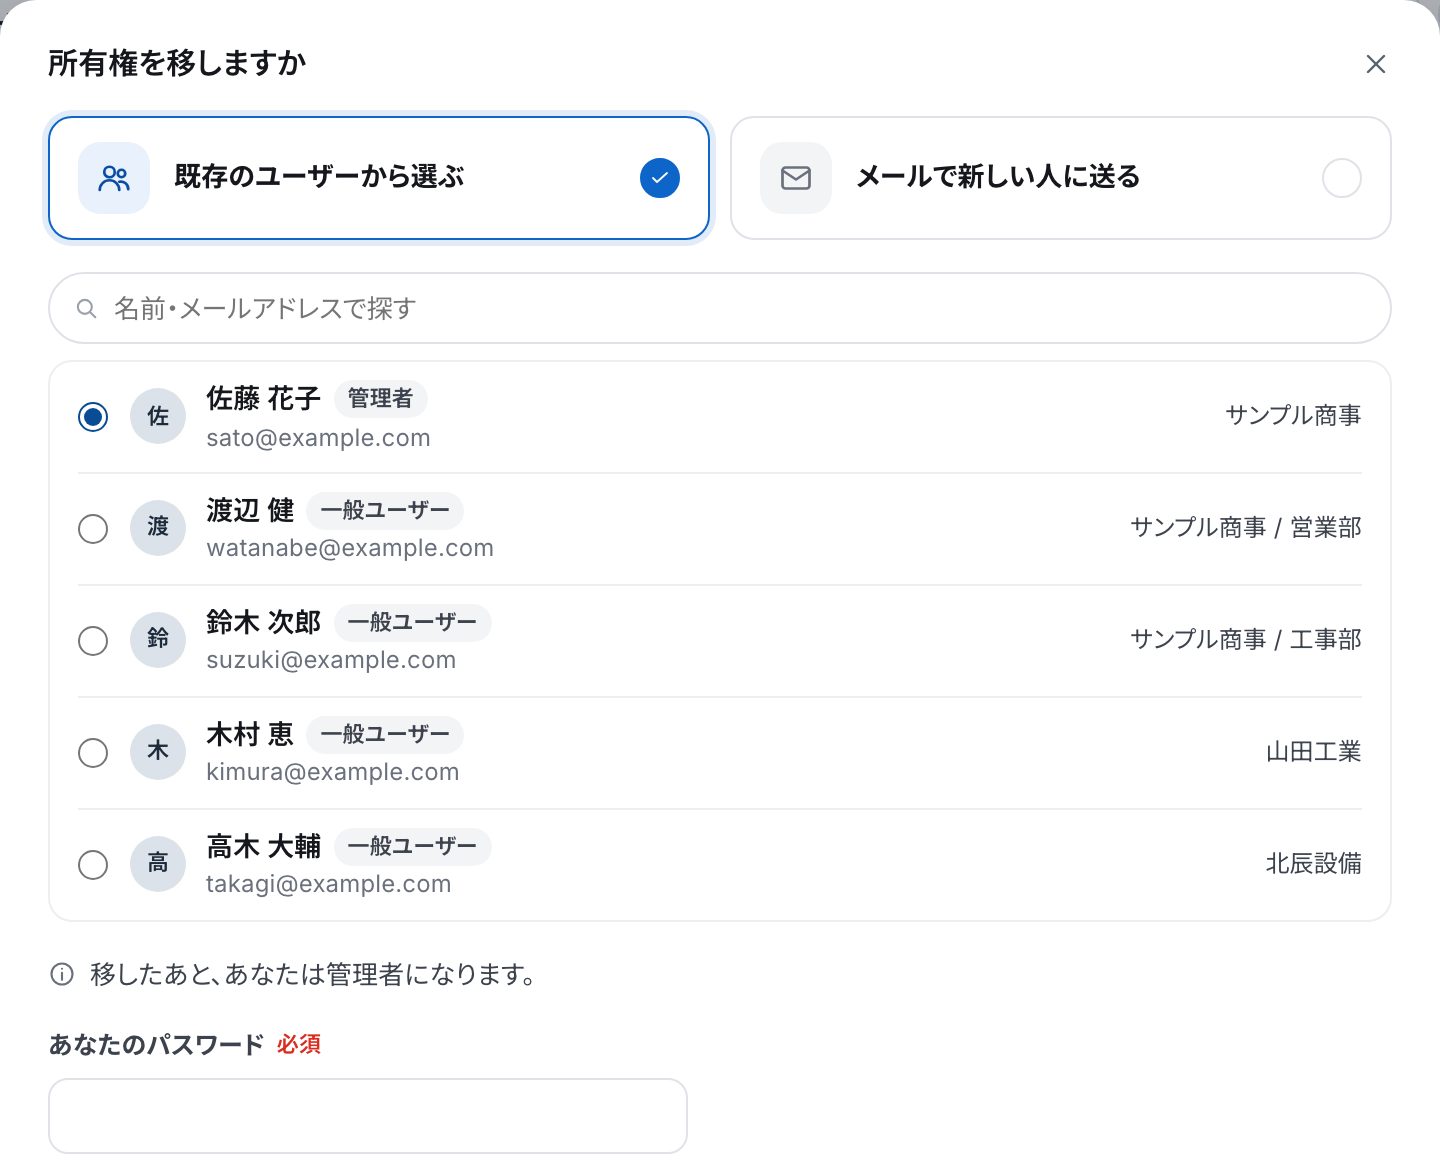Click avatar 高 for 高木 大輔
1440x1162 pixels.
coord(158,864)
